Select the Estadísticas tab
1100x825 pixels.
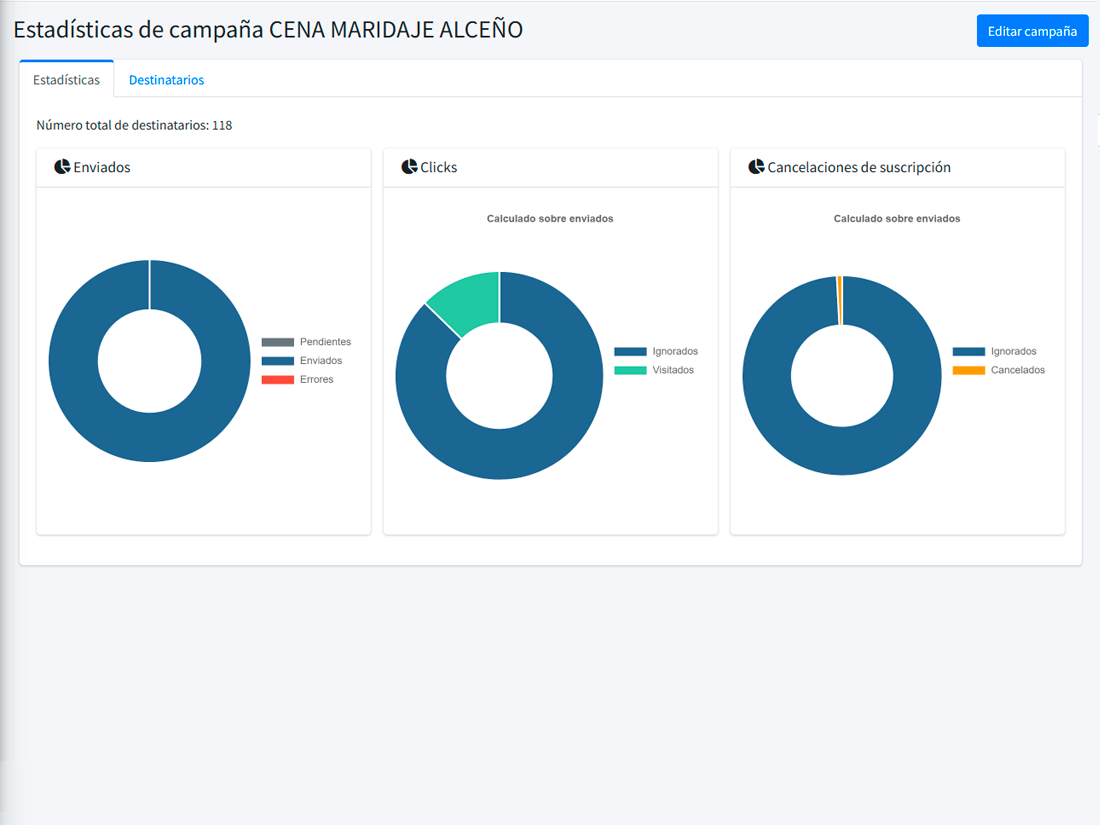click(x=67, y=80)
